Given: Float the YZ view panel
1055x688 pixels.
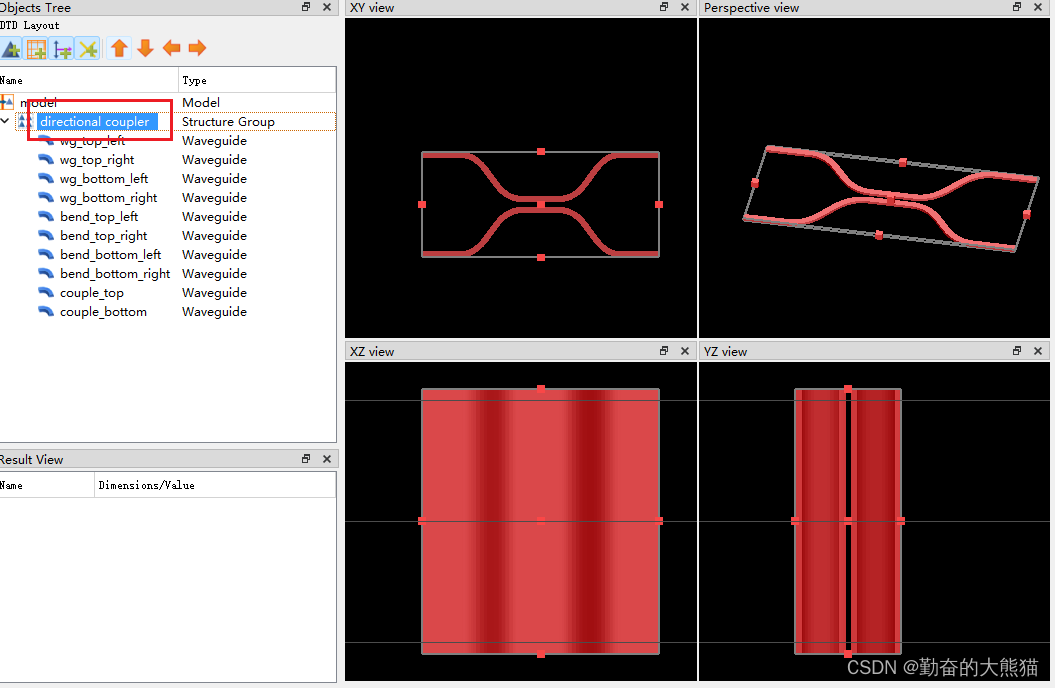Looking at the screenshot, I should coord(1017,350).
